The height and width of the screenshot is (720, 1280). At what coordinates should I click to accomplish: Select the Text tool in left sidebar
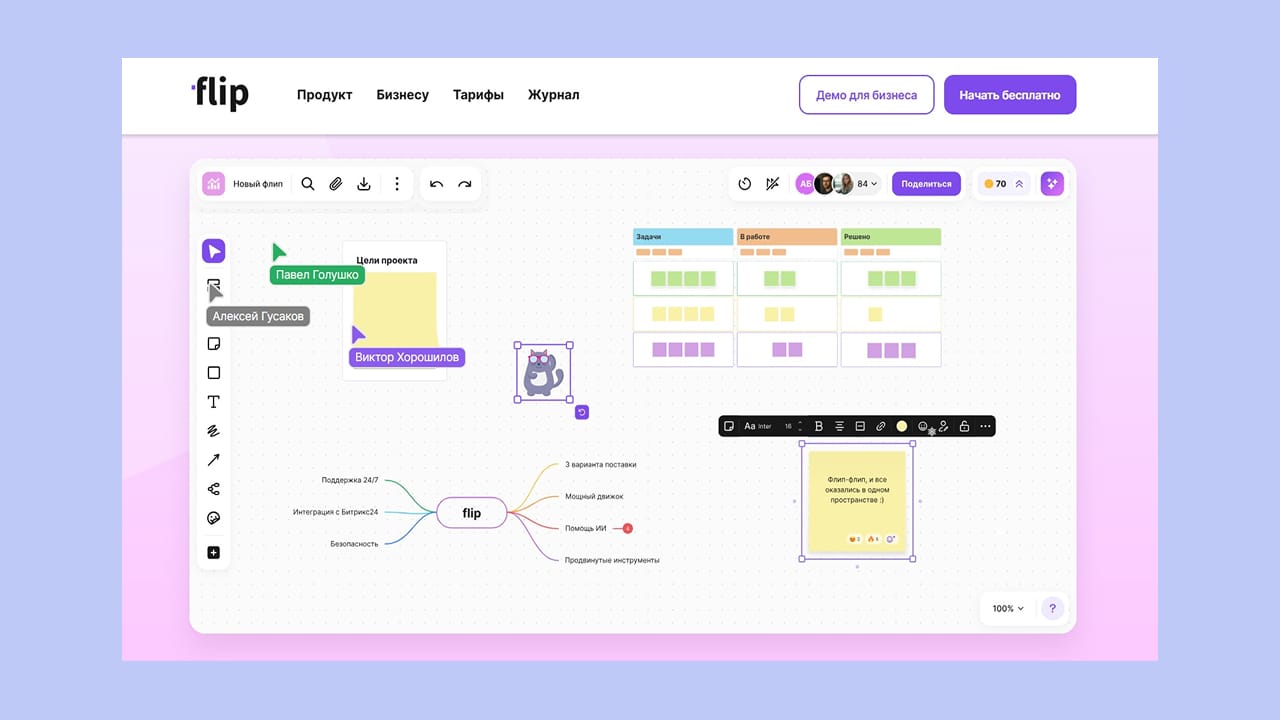point(213,402)
